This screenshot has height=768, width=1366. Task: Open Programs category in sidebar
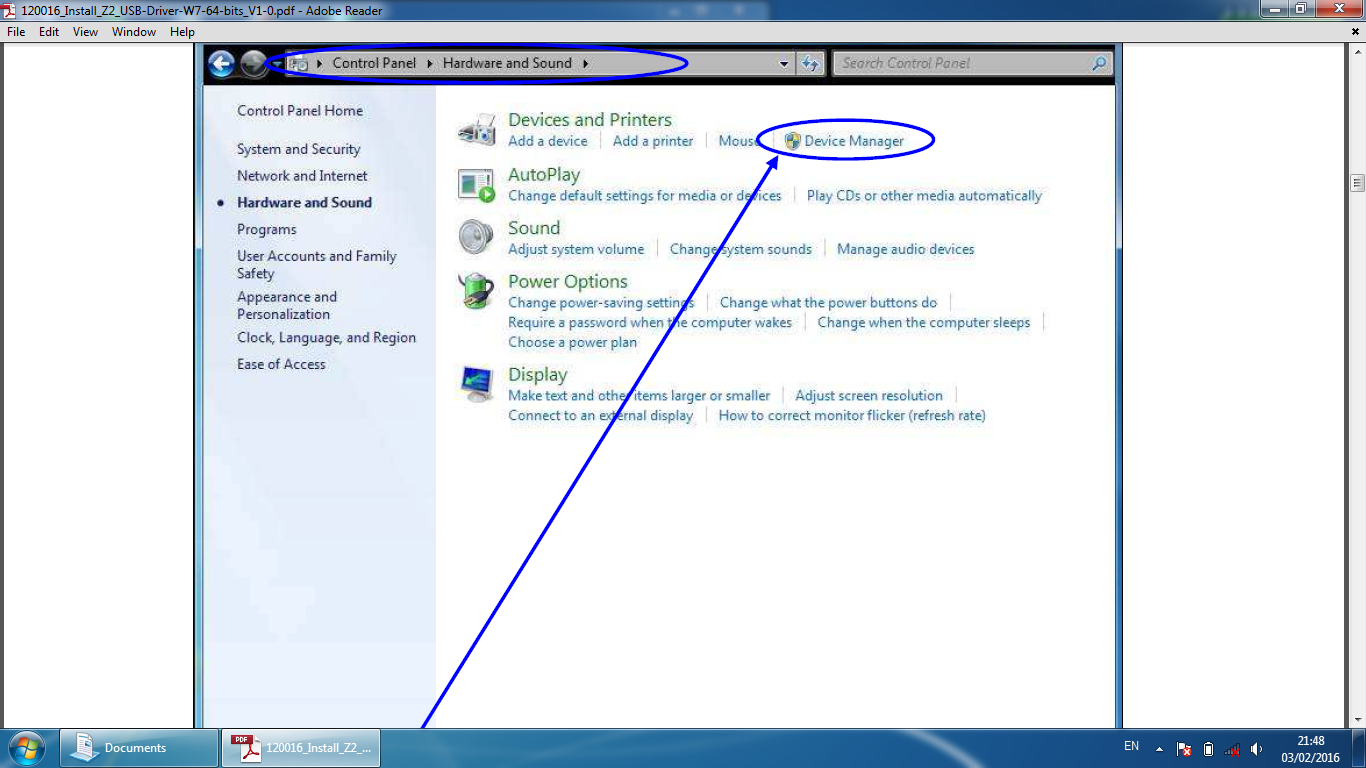tap(267, 230)
